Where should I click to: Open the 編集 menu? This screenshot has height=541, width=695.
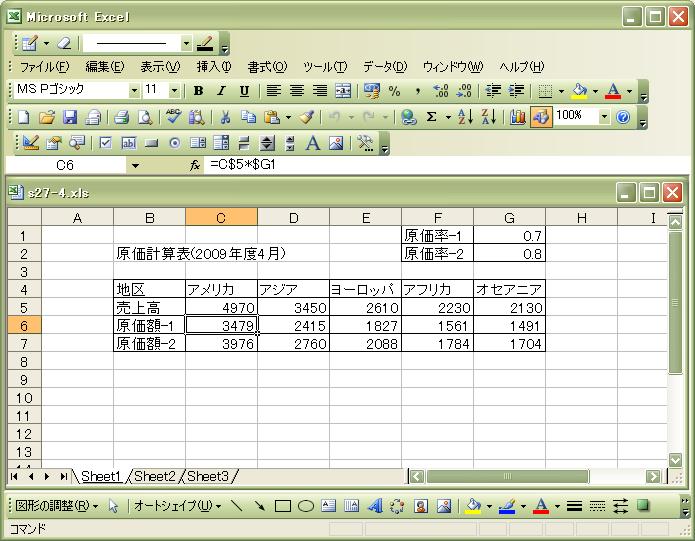pos(105,67)
